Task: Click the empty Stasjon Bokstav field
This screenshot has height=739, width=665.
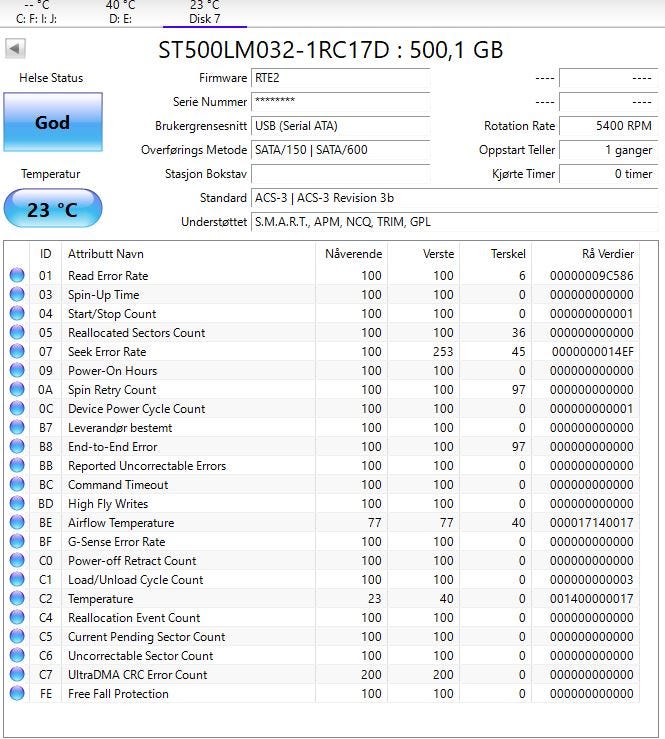Action: pyautogui.click(x=340, y=174)
